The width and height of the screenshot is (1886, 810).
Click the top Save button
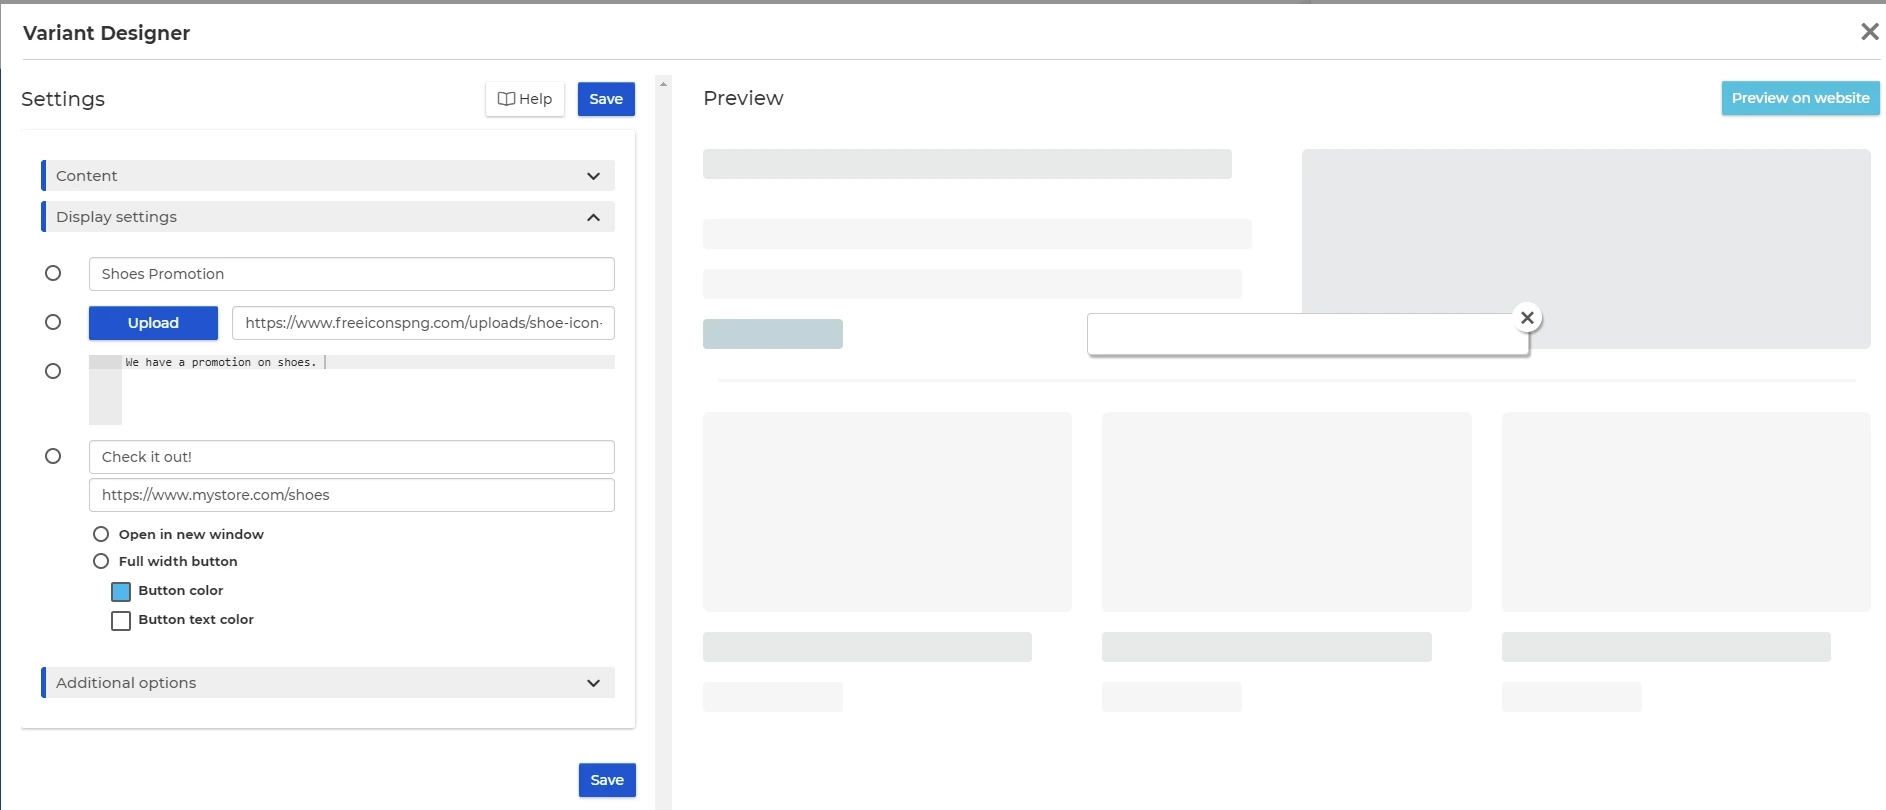pyautogui.click(x=606, y=99)
